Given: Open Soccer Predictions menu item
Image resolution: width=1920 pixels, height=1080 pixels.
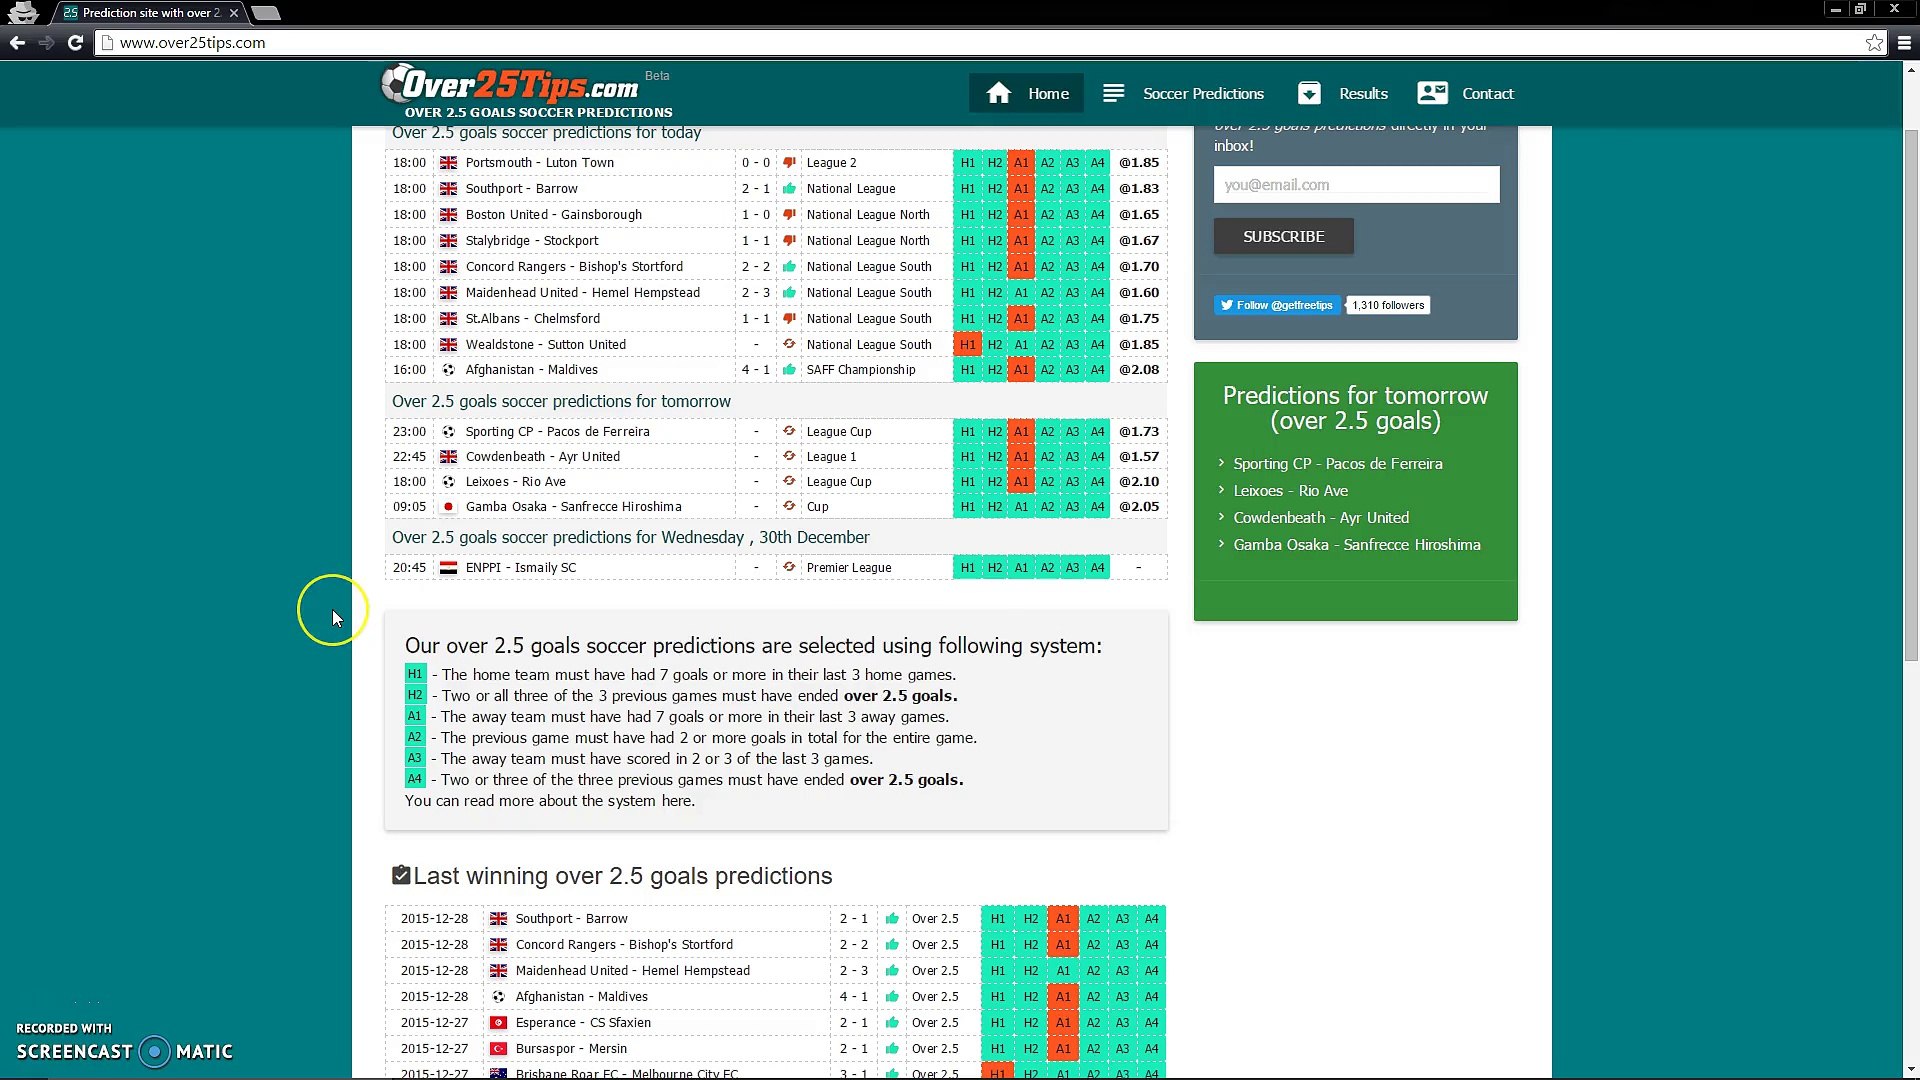Looking at the screenshot, I should pyautogui.click(x=1183, y=93).
